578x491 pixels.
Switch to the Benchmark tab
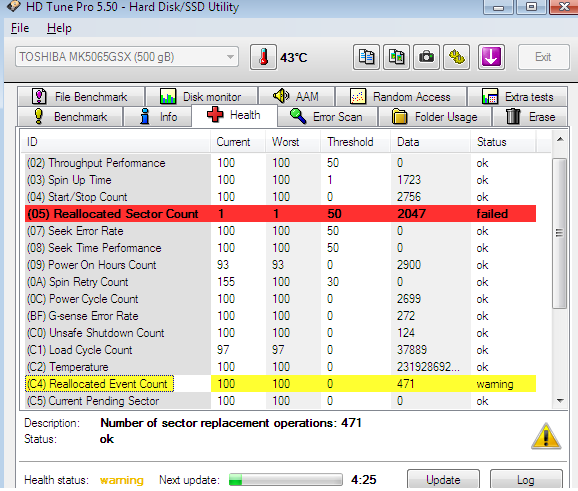point(70,117)
